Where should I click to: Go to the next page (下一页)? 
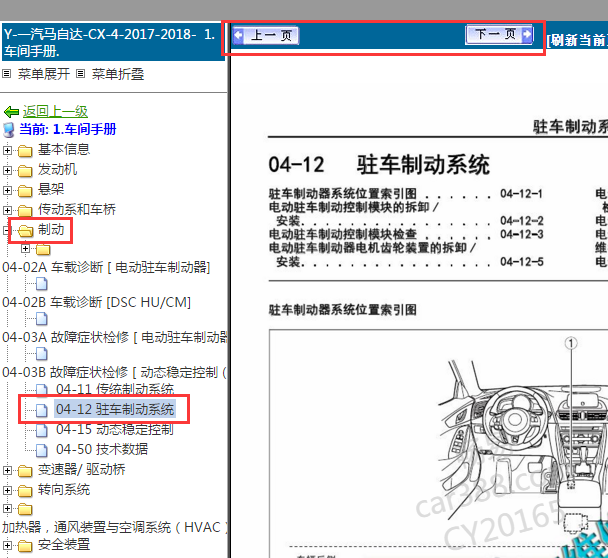click(x=499, y=35)
